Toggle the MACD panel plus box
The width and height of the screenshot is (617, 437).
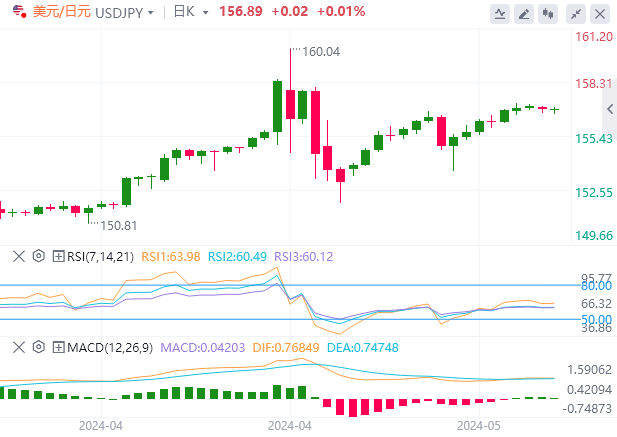[58, 347]
